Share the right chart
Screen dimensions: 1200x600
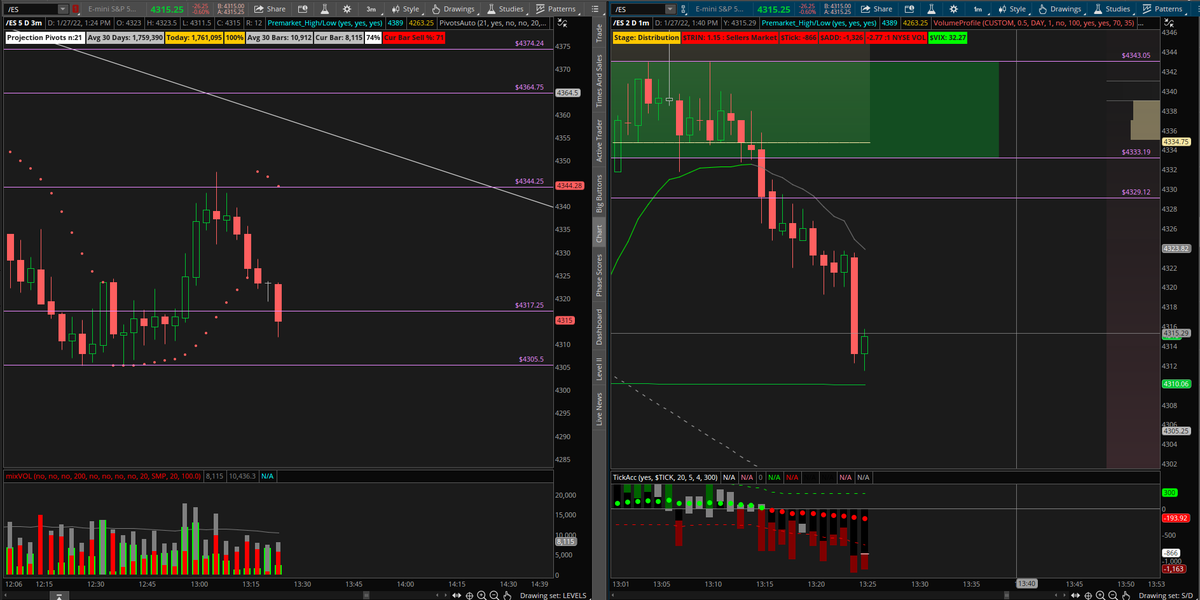click(876, 9)
